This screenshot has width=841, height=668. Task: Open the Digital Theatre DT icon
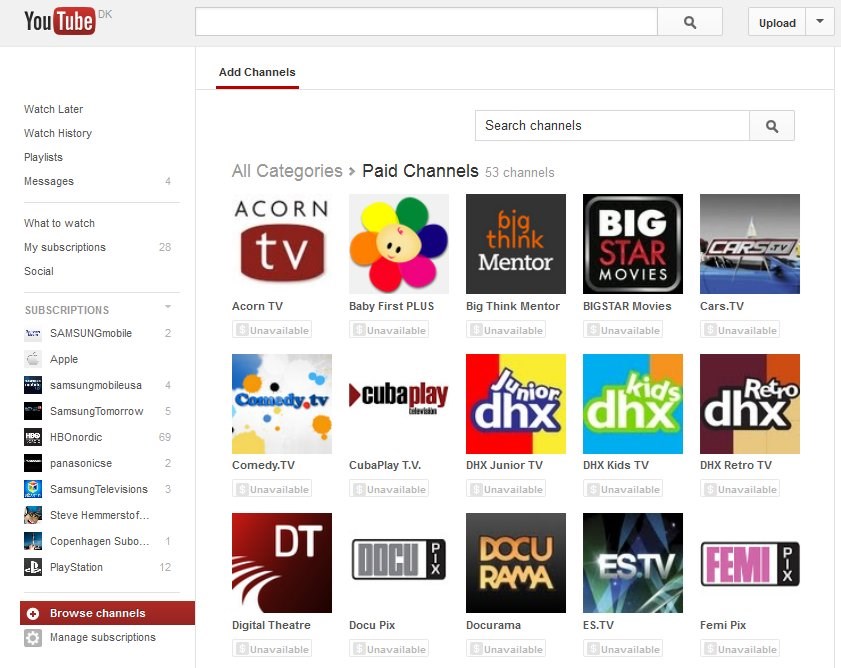coord(282,563)
